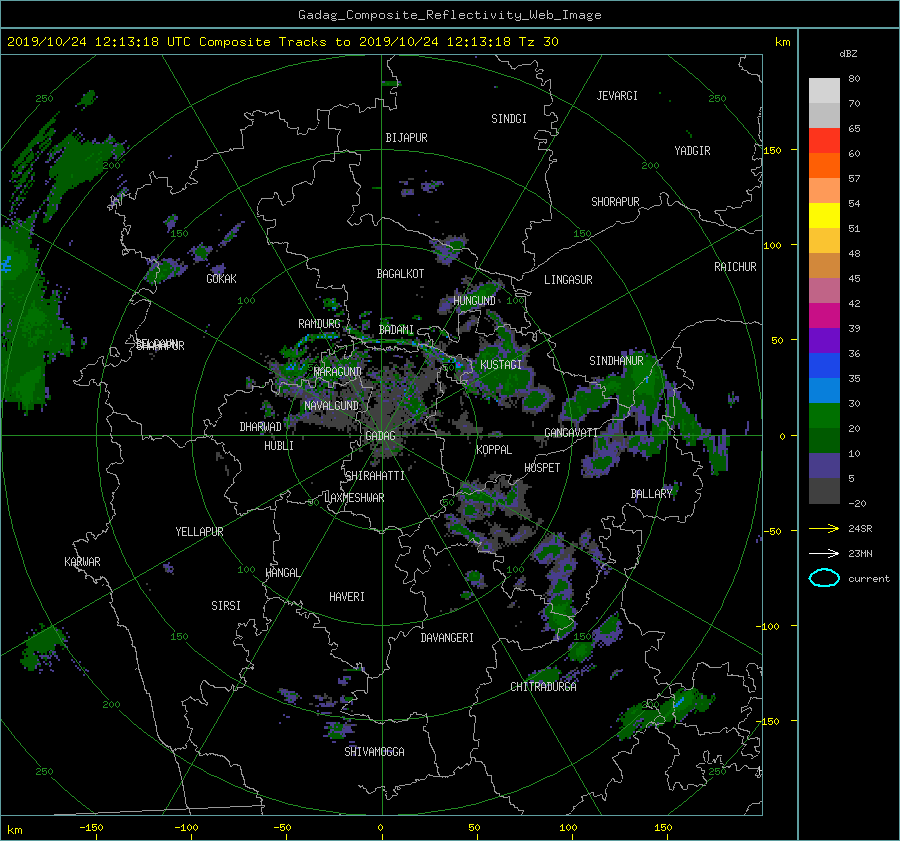Click the DAVANGERI city label
This screenshot has height=841, width=900.
coord(447,638)
